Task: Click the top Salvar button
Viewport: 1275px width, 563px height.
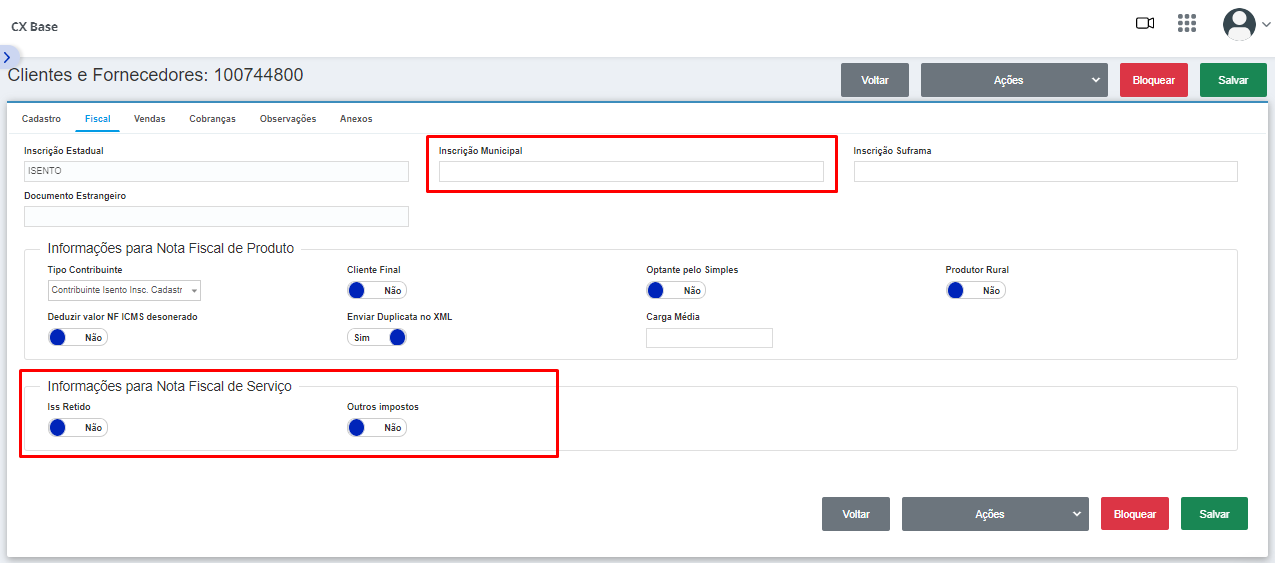Action: coord(1233,80)
